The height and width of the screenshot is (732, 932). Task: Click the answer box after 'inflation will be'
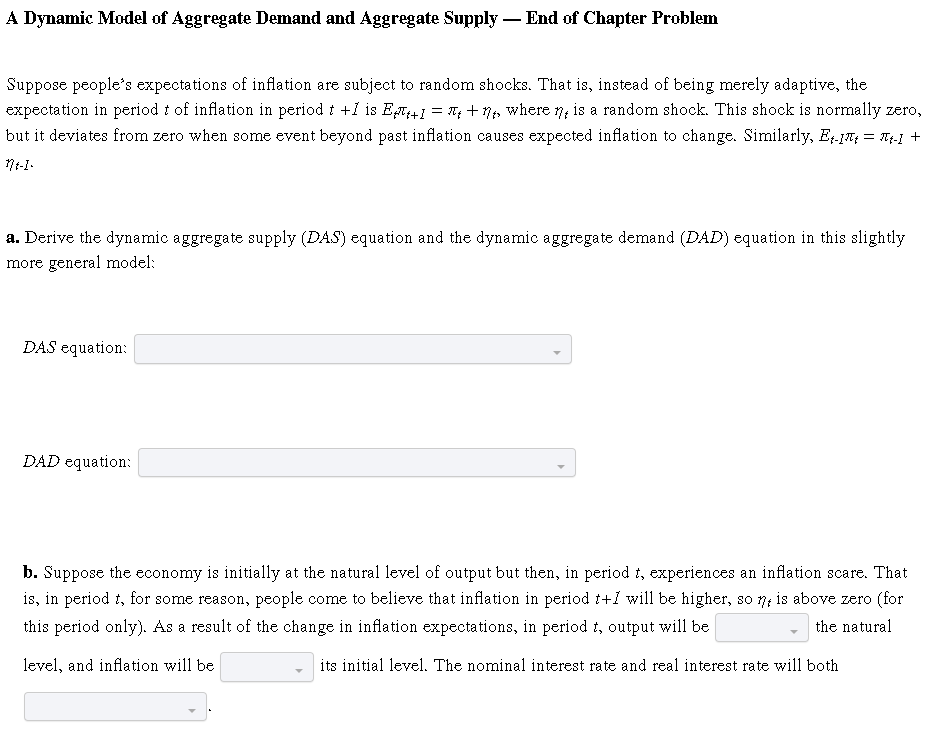coord(265,666)
